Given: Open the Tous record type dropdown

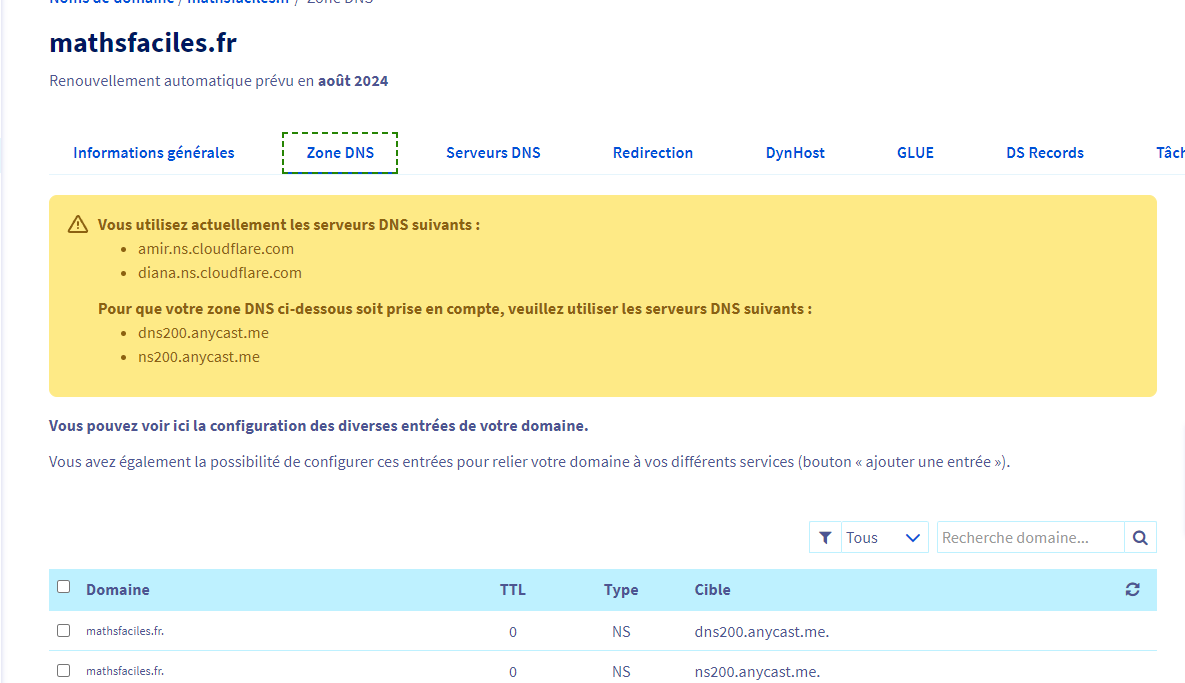Looking at the screenshot, I should coord(884,538).
